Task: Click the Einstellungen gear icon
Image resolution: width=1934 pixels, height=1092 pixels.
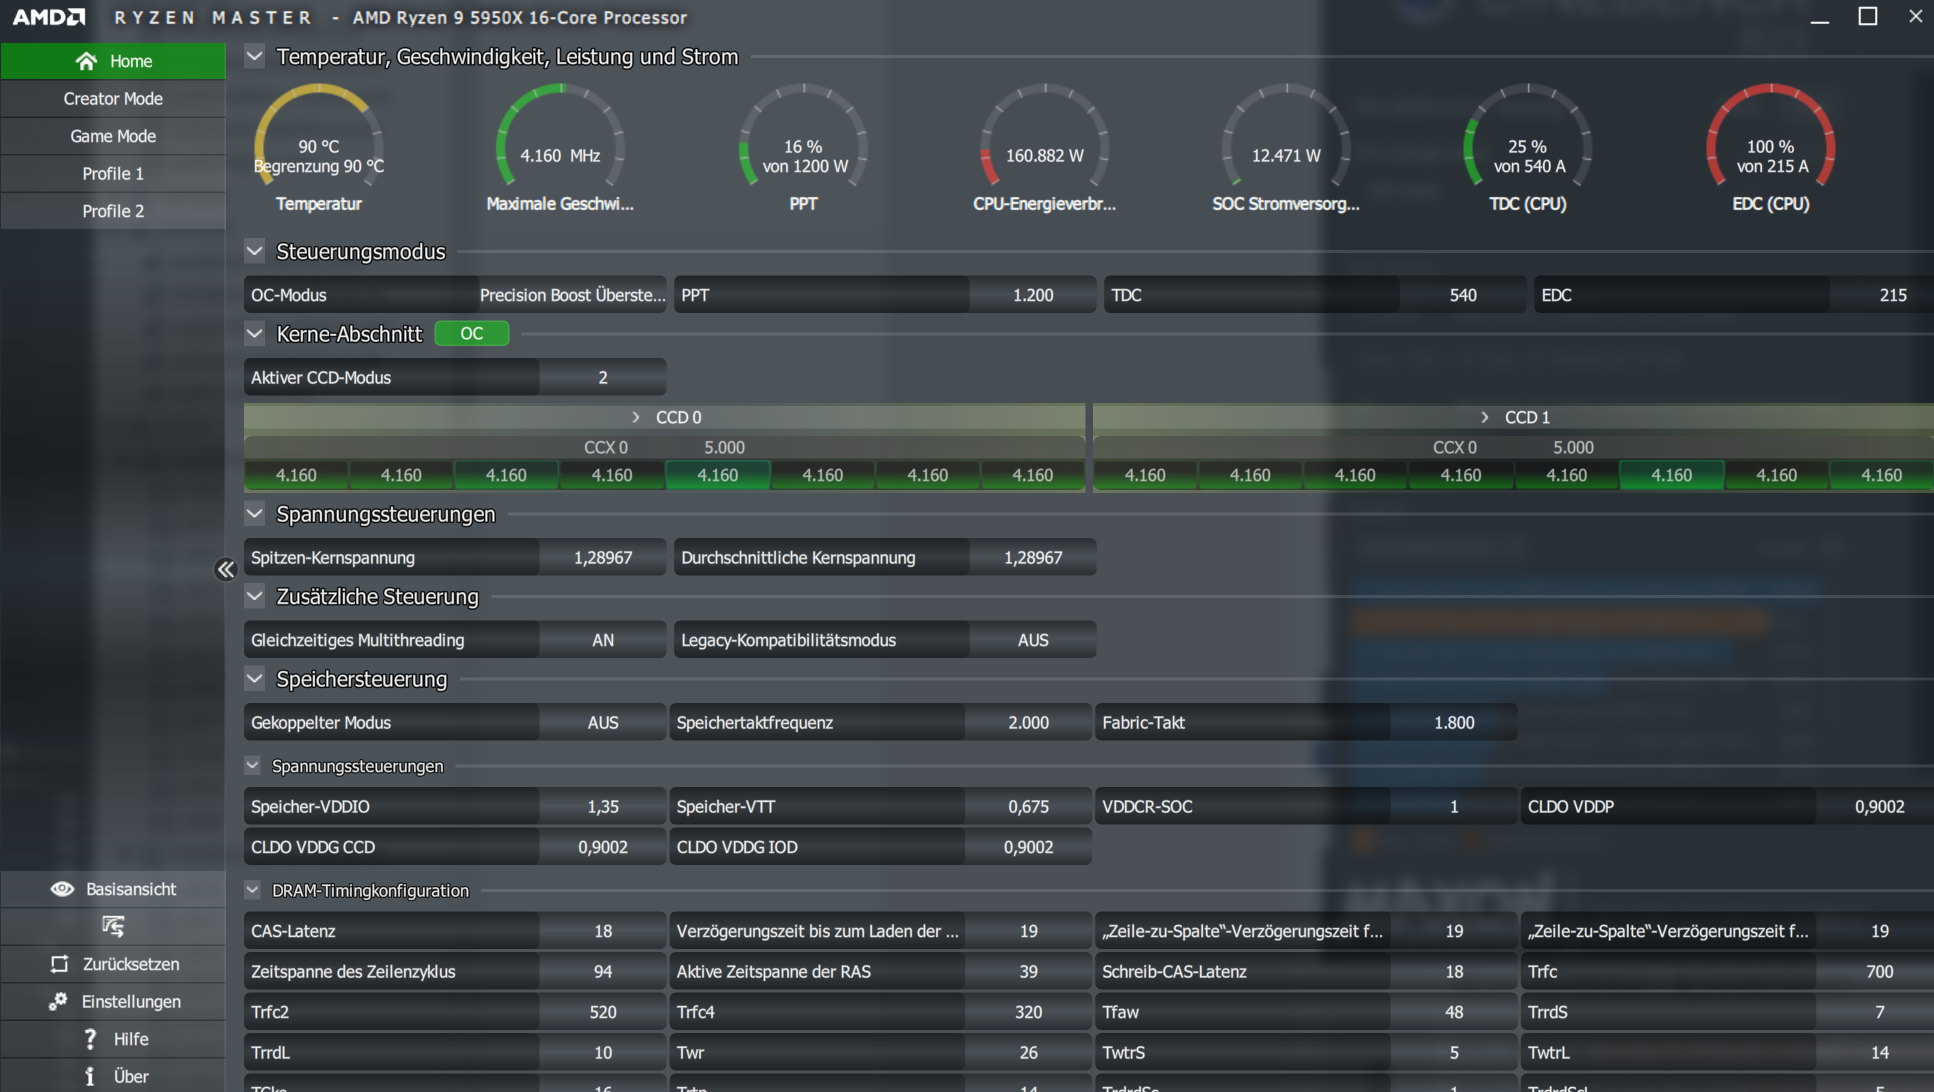Action: coord(58,1001)
